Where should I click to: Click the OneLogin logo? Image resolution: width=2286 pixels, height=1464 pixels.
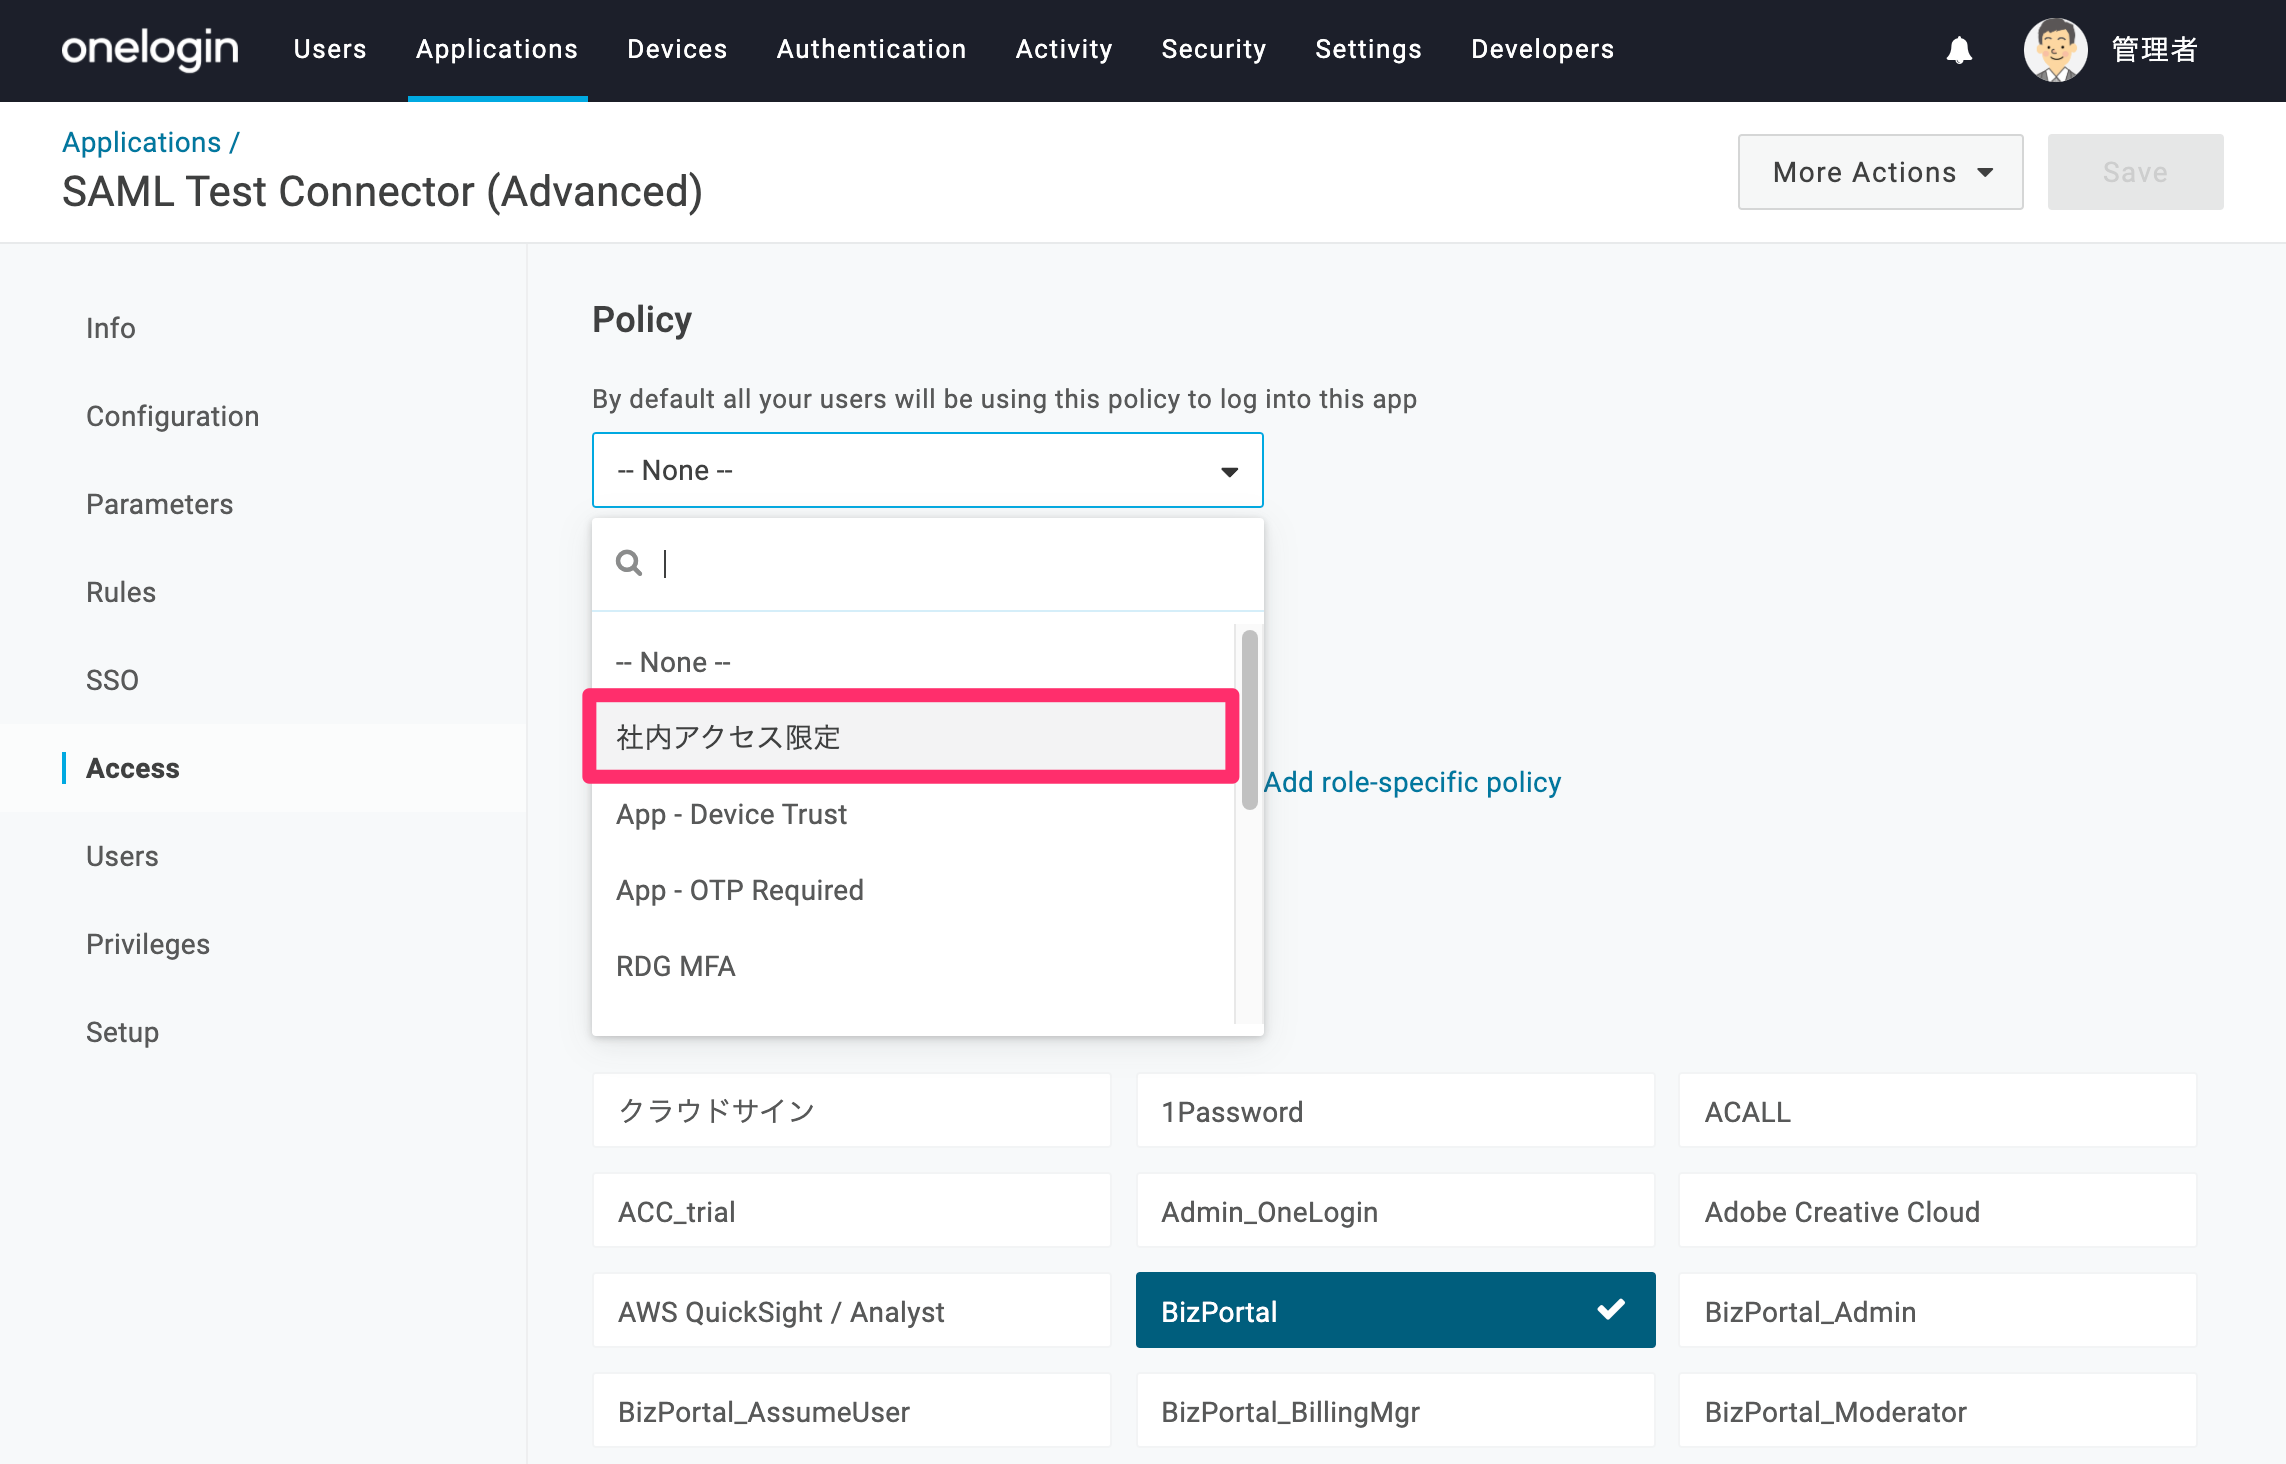[x=150, y=49]
